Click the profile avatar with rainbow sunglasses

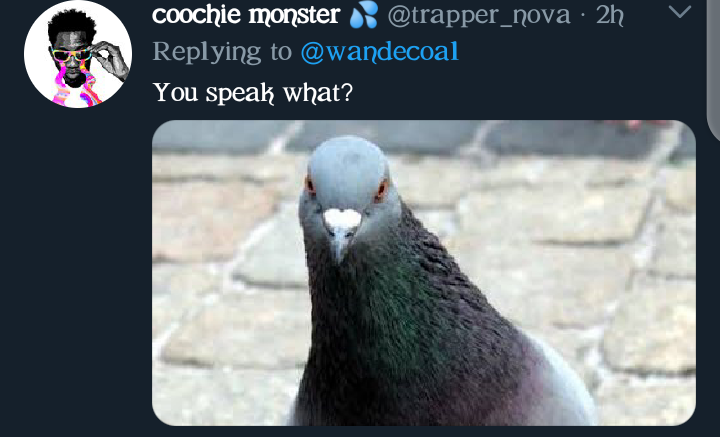tap(78, 54)
